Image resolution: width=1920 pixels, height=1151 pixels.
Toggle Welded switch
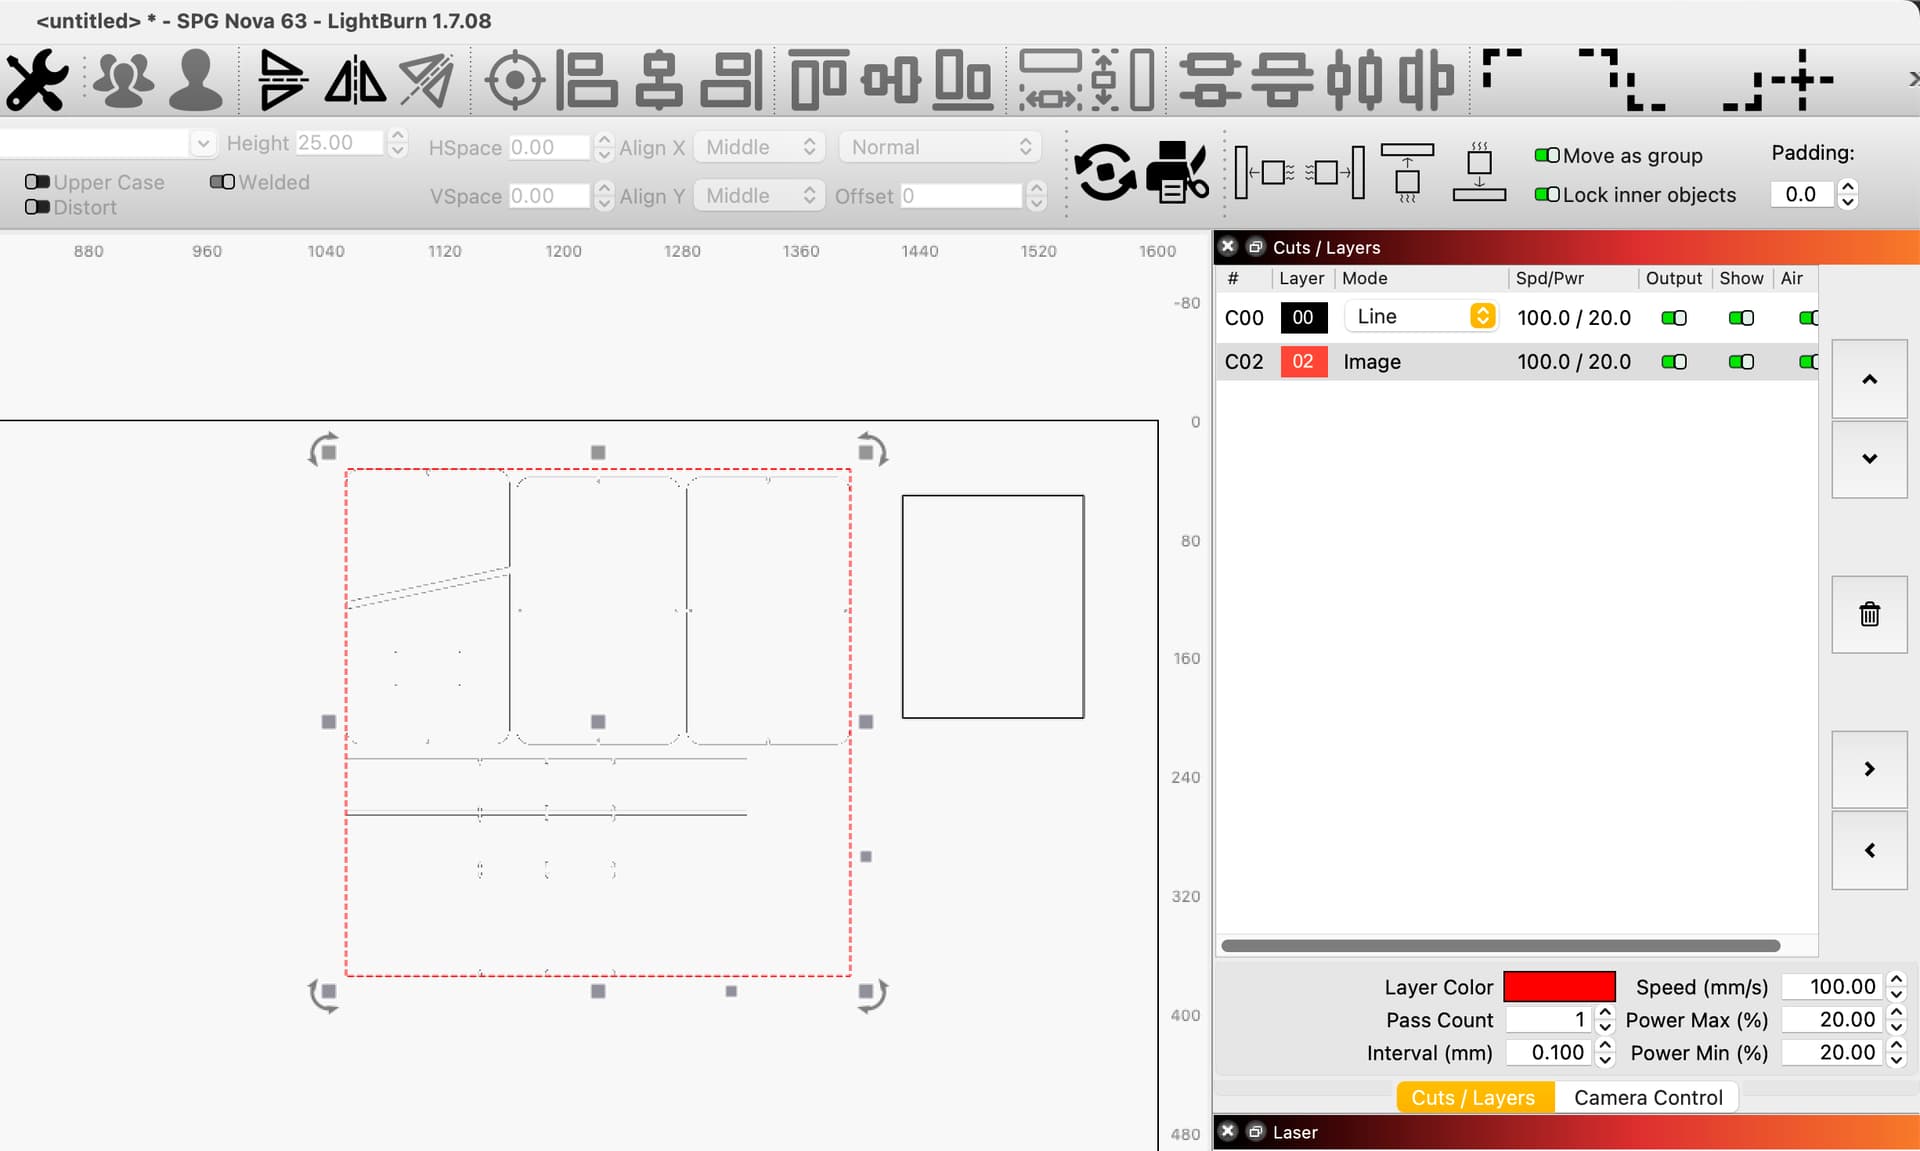(x=222, y=182)
